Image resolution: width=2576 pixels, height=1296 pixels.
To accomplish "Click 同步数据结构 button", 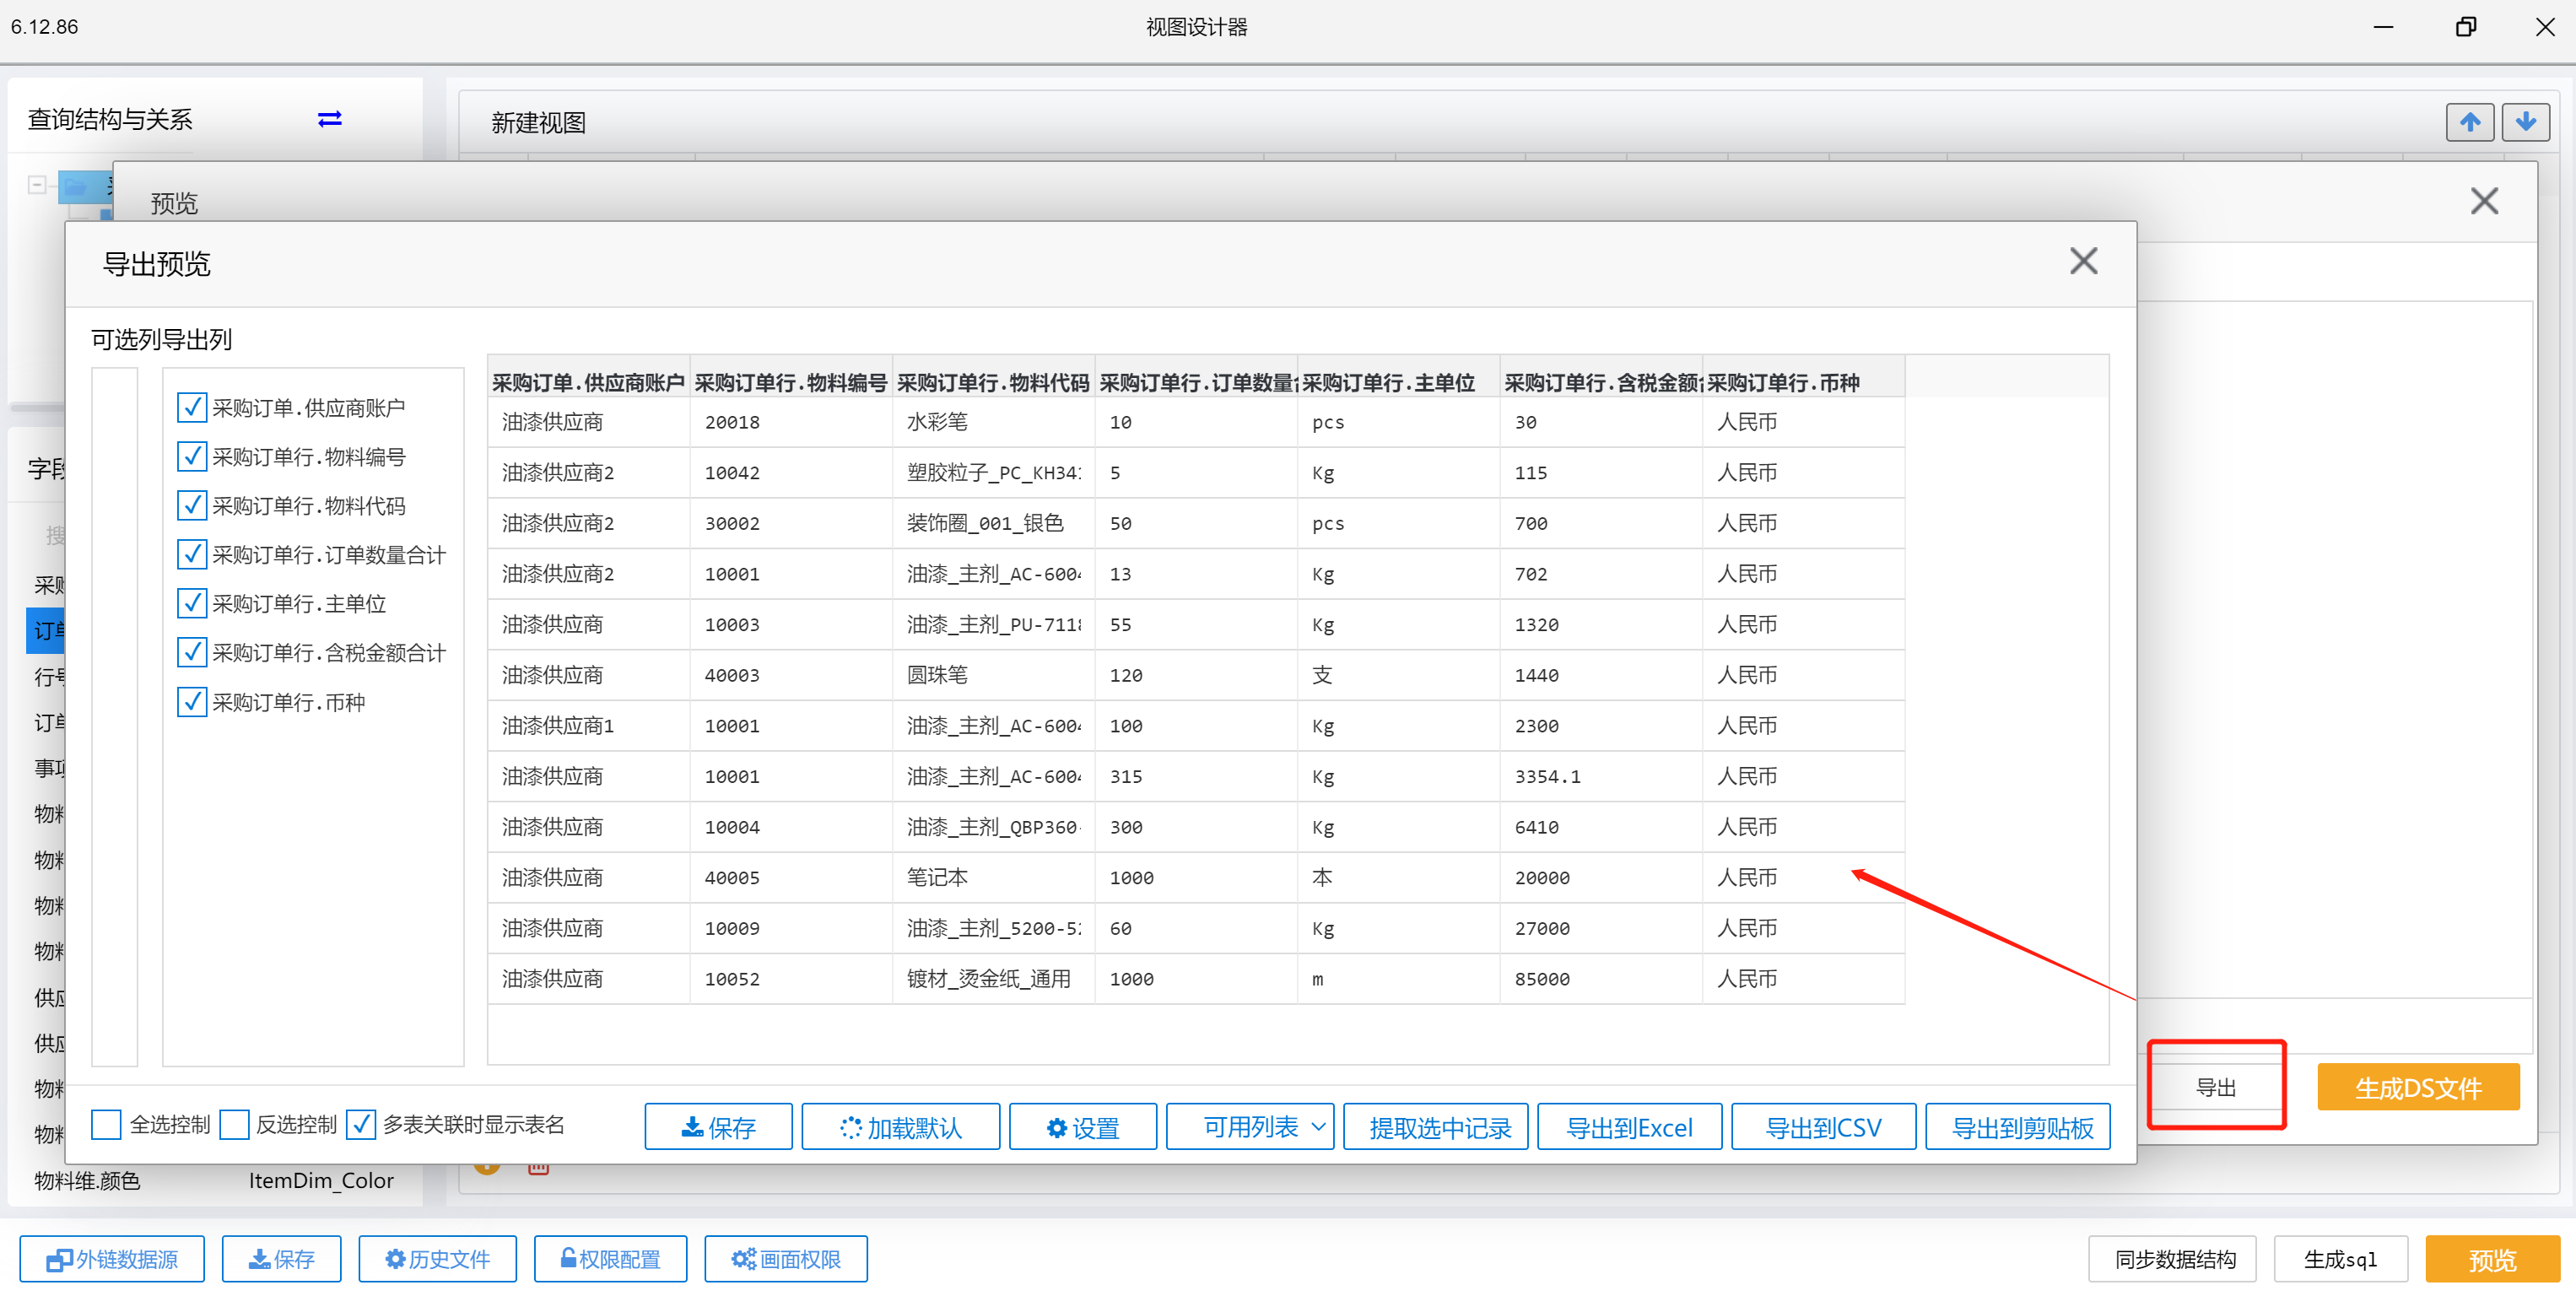I will 2172,1259.
